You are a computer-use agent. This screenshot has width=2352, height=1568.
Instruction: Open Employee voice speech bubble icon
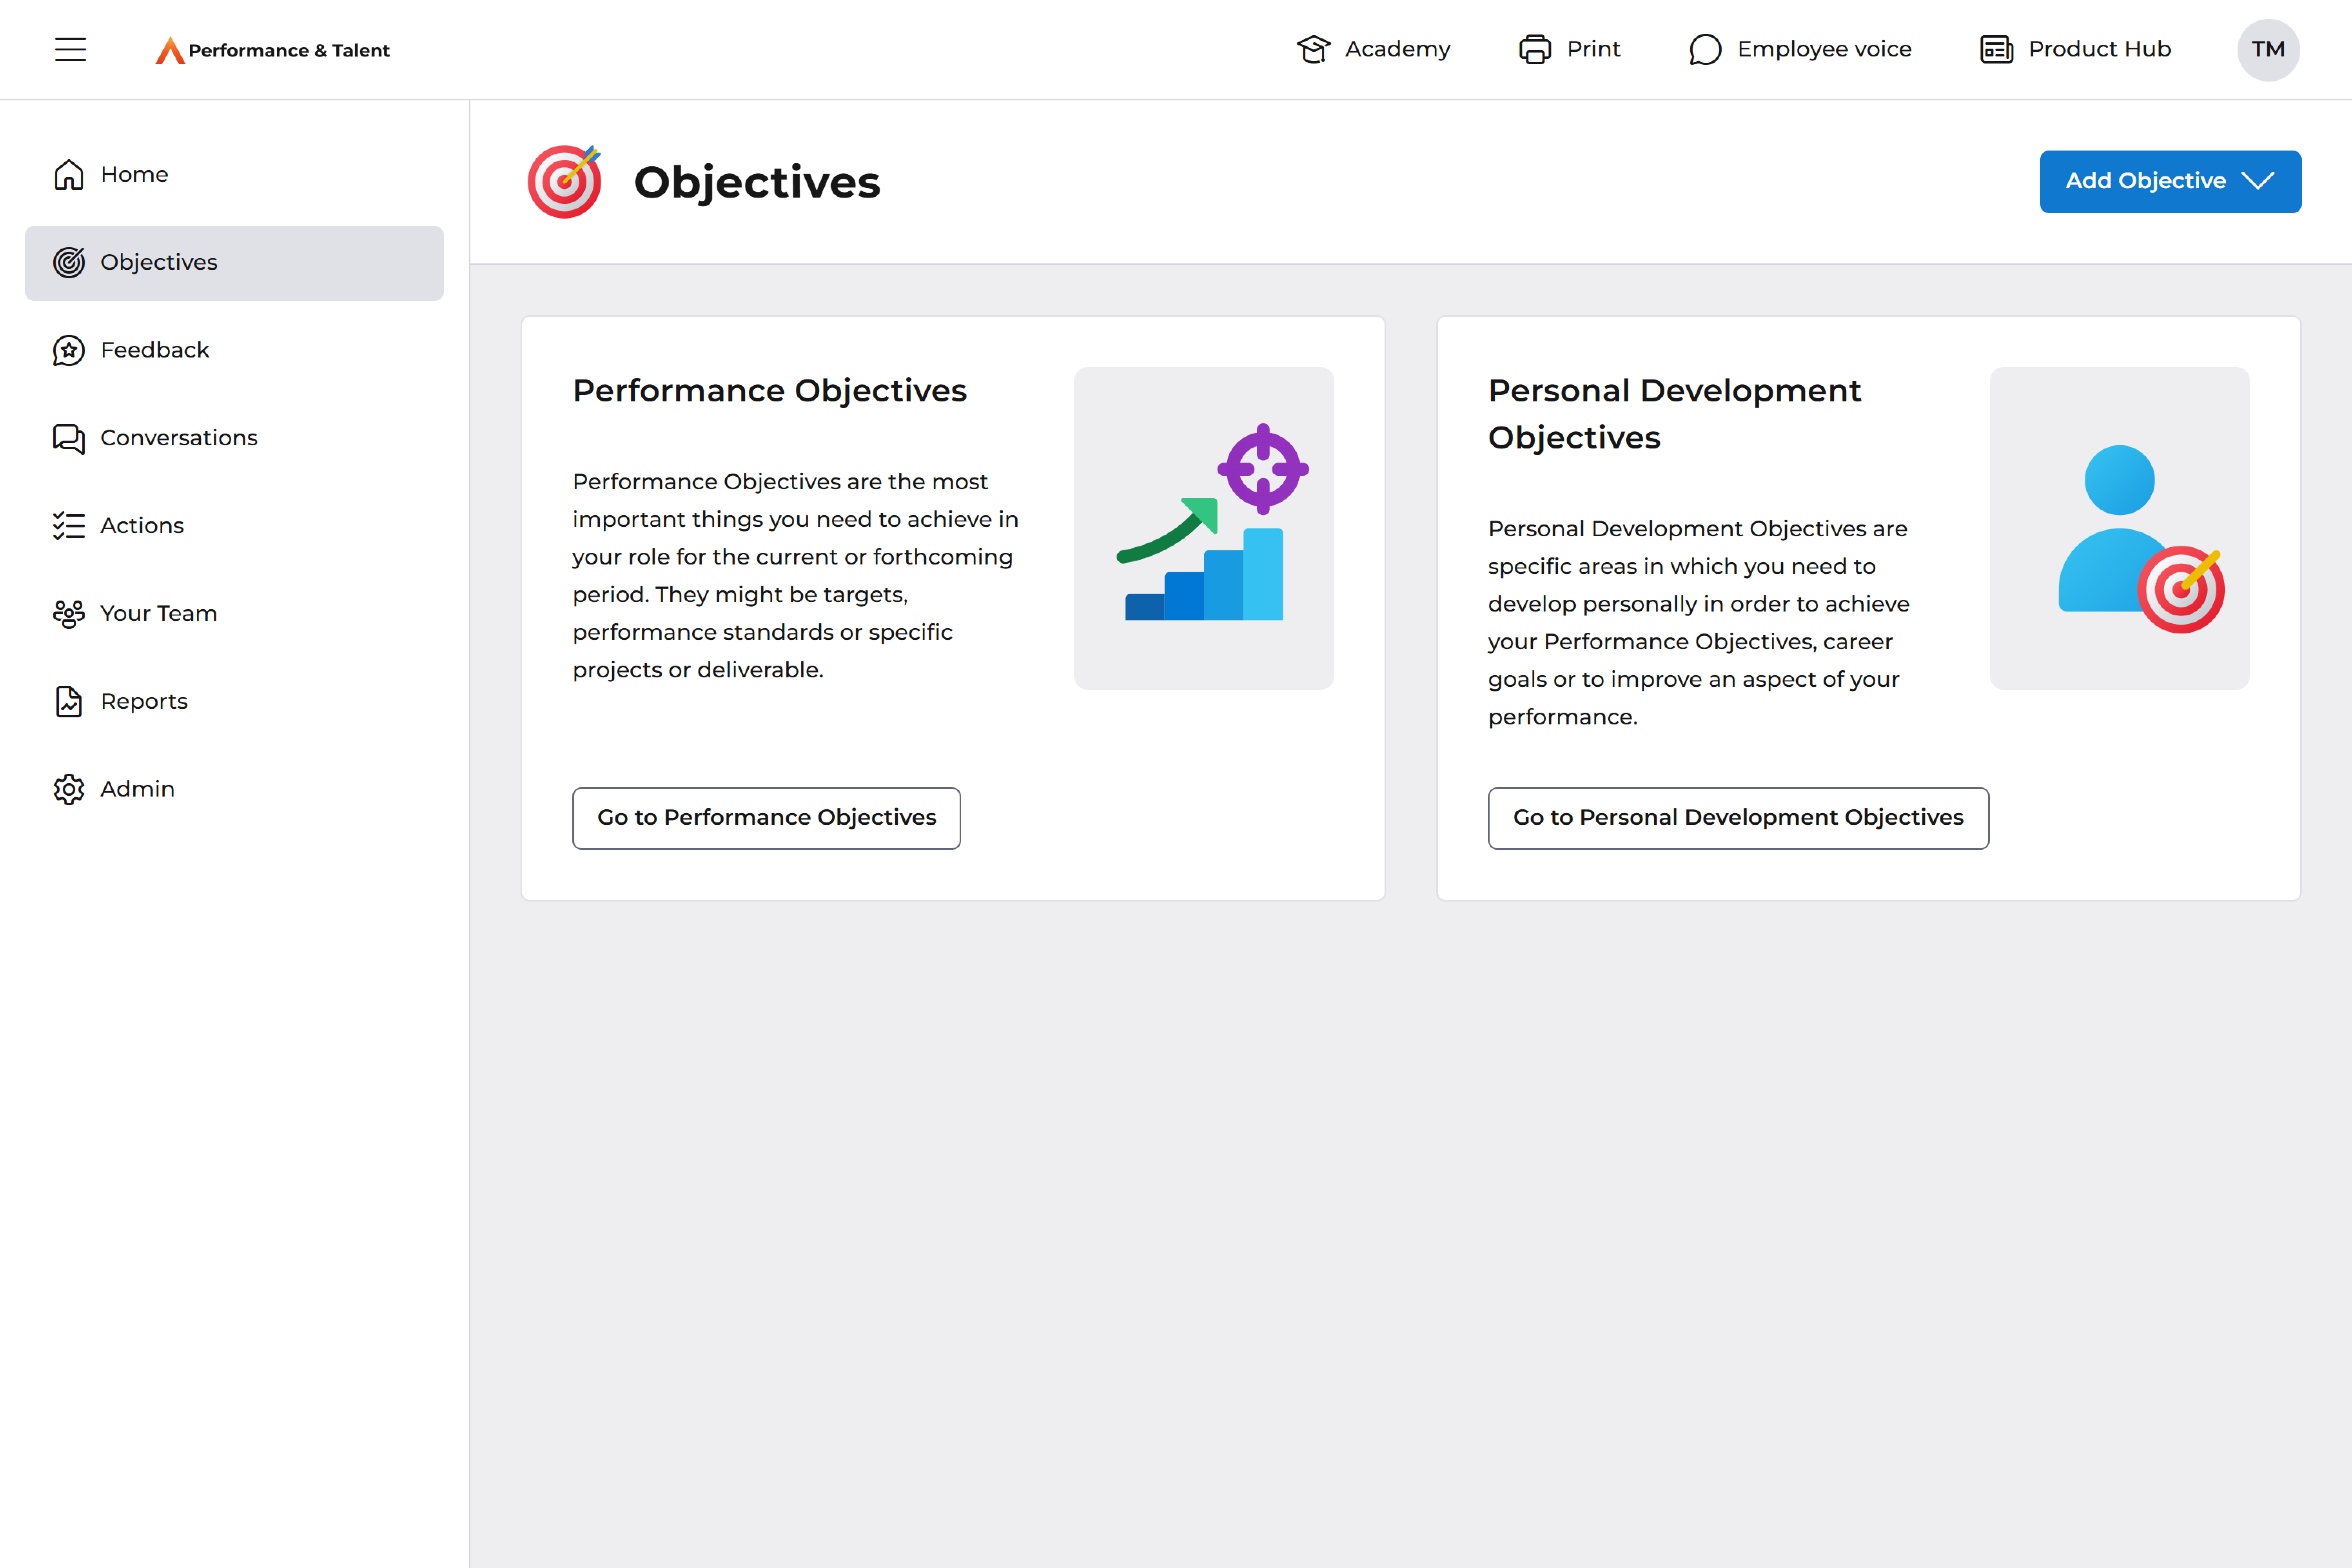point(1705,49)
